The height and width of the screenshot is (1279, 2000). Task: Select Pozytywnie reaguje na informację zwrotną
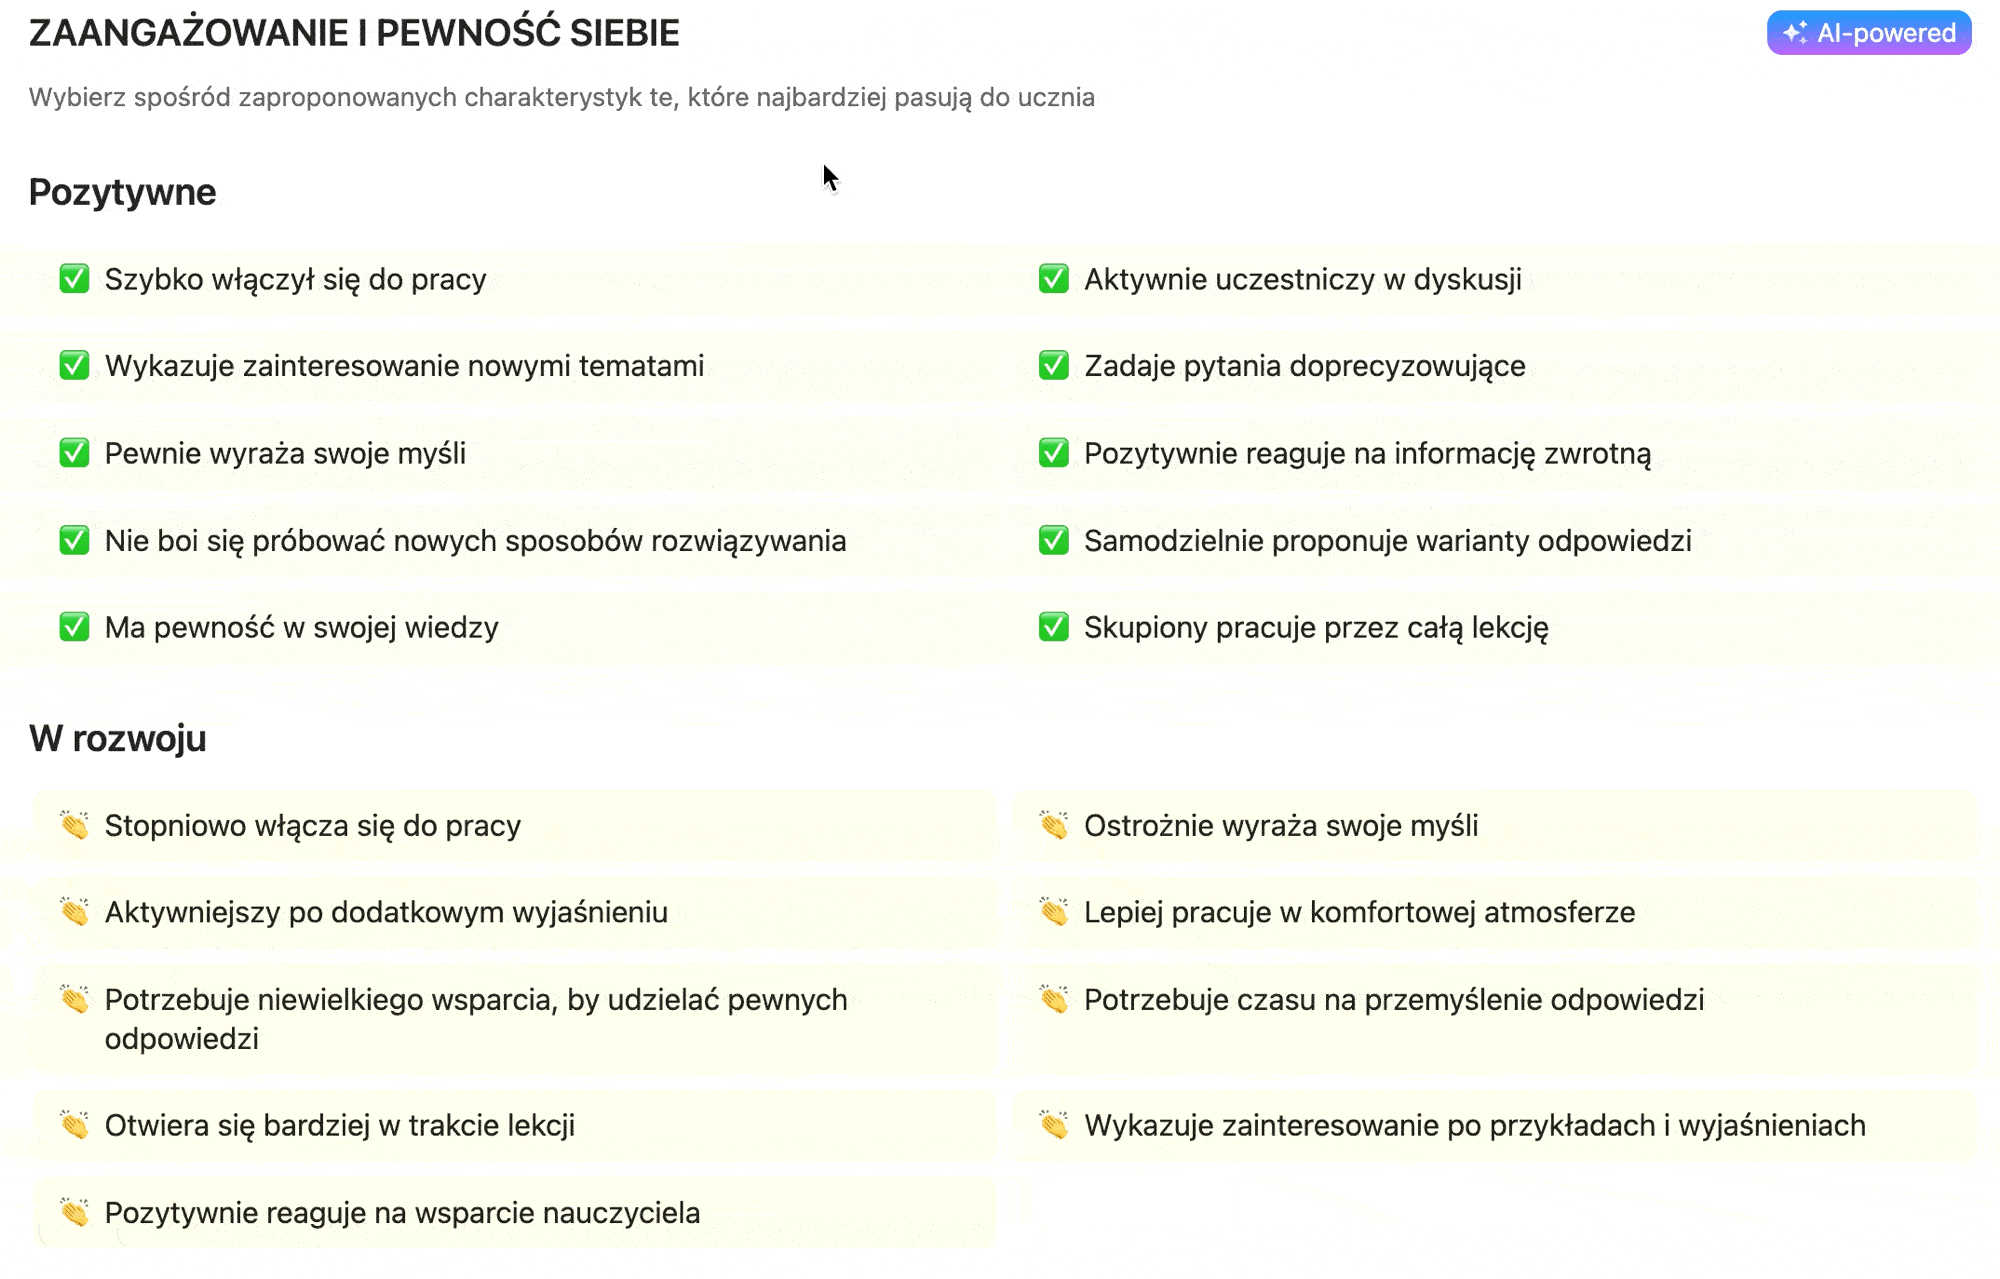tap(1500, 453)
